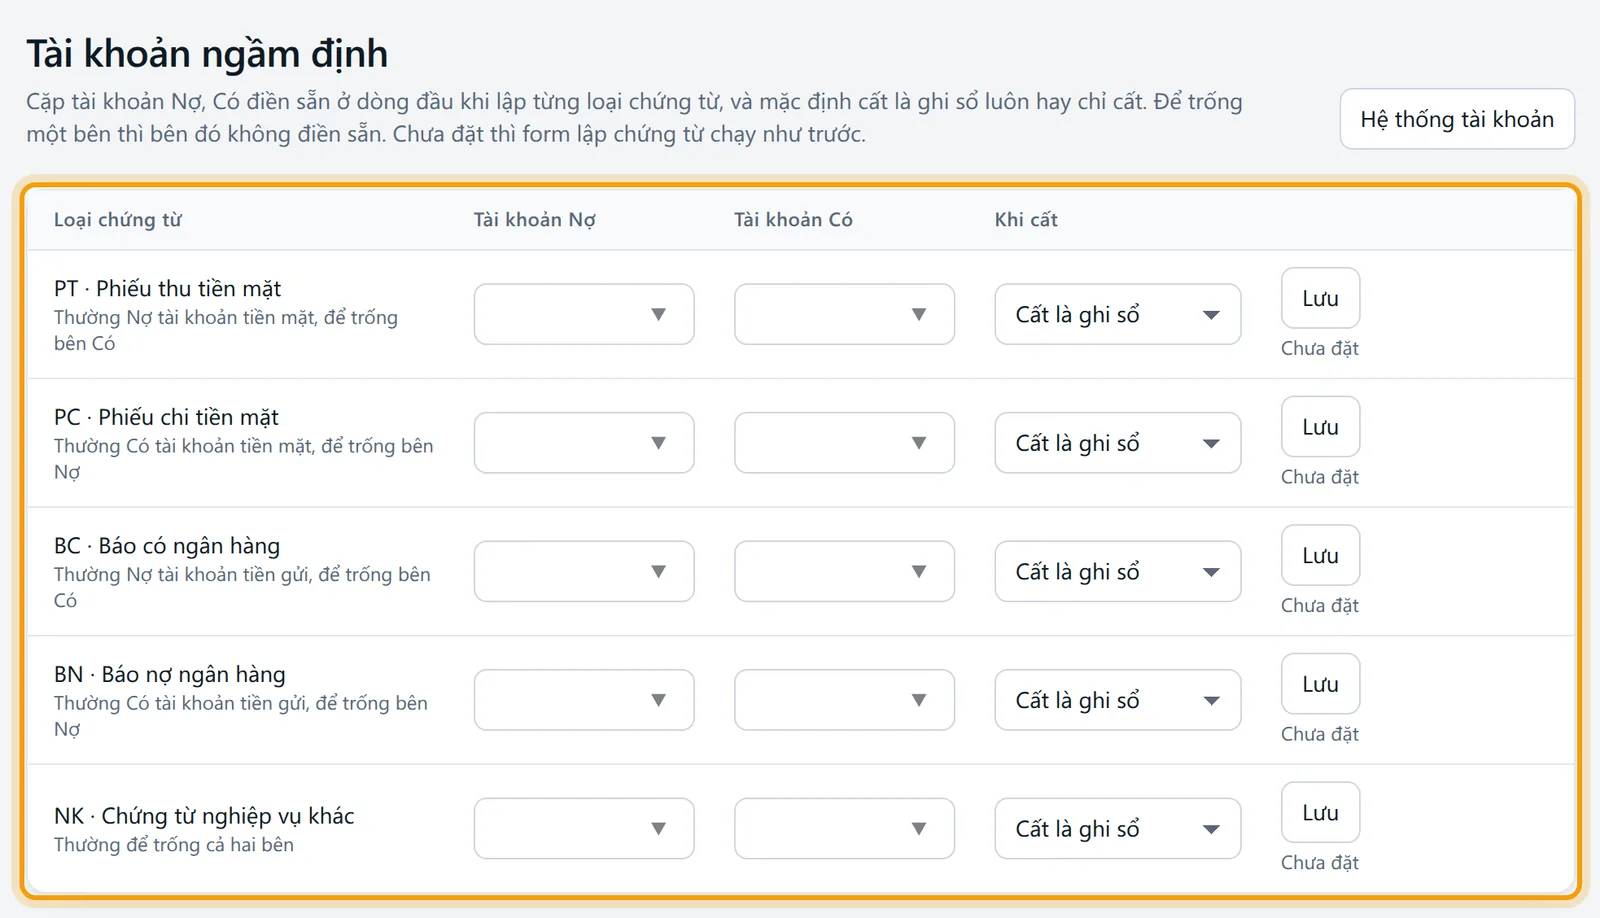Open Tài khoản Có dropdown for Phiếu chi
The width and height of the screenshot is (1600, 918).
844,443
